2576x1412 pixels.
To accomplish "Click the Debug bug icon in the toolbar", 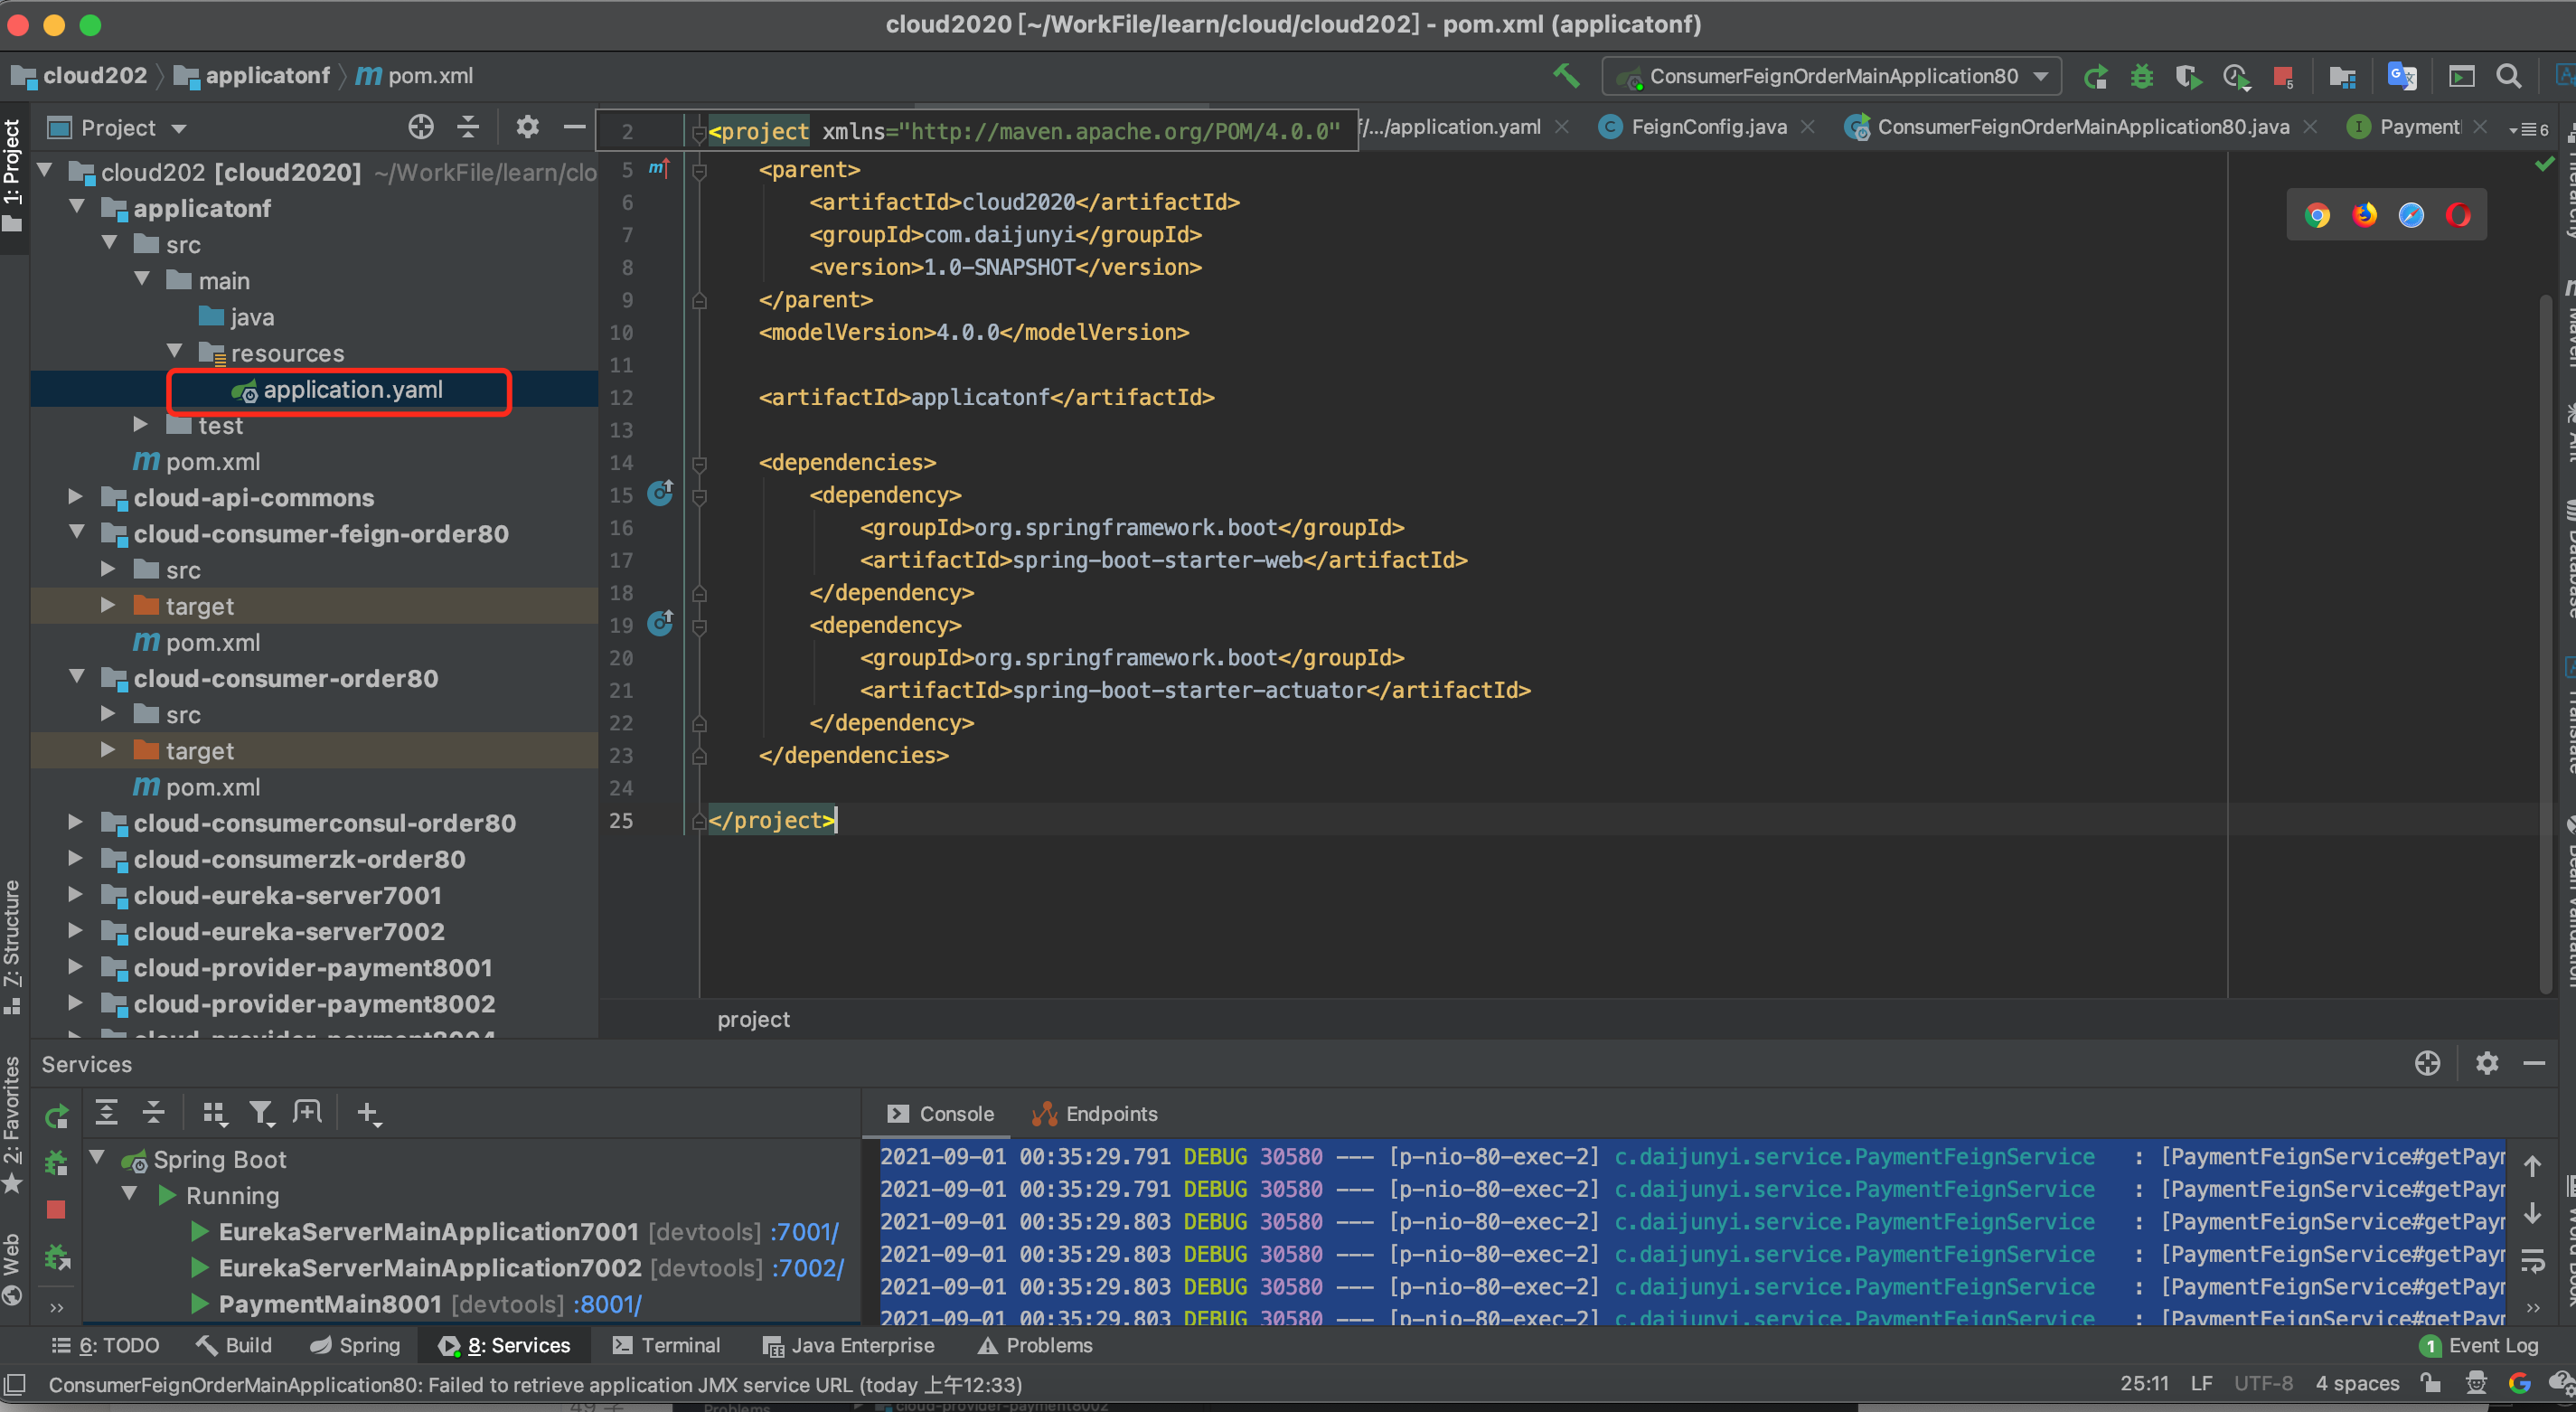I will click(x=2141, y=76).
